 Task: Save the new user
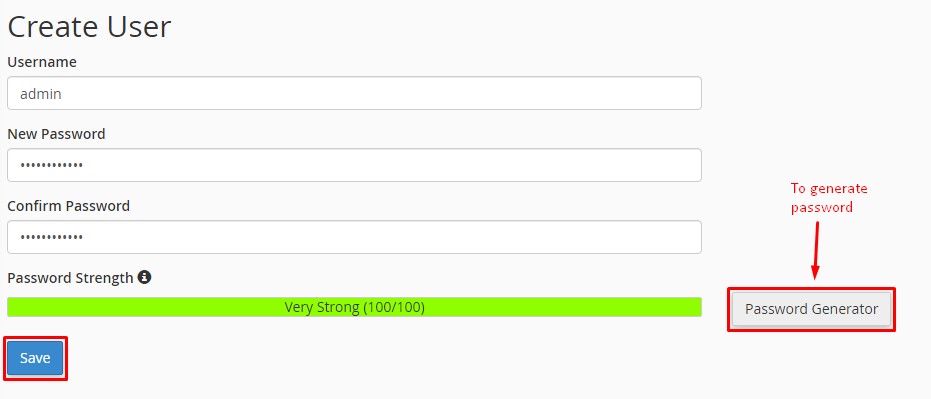[x=35, y=358]
